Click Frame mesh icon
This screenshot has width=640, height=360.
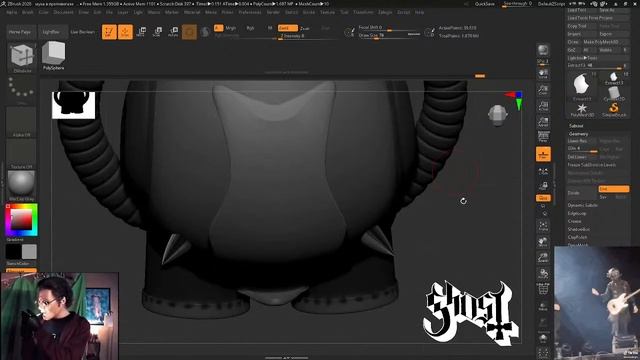(x=543, y=226)
